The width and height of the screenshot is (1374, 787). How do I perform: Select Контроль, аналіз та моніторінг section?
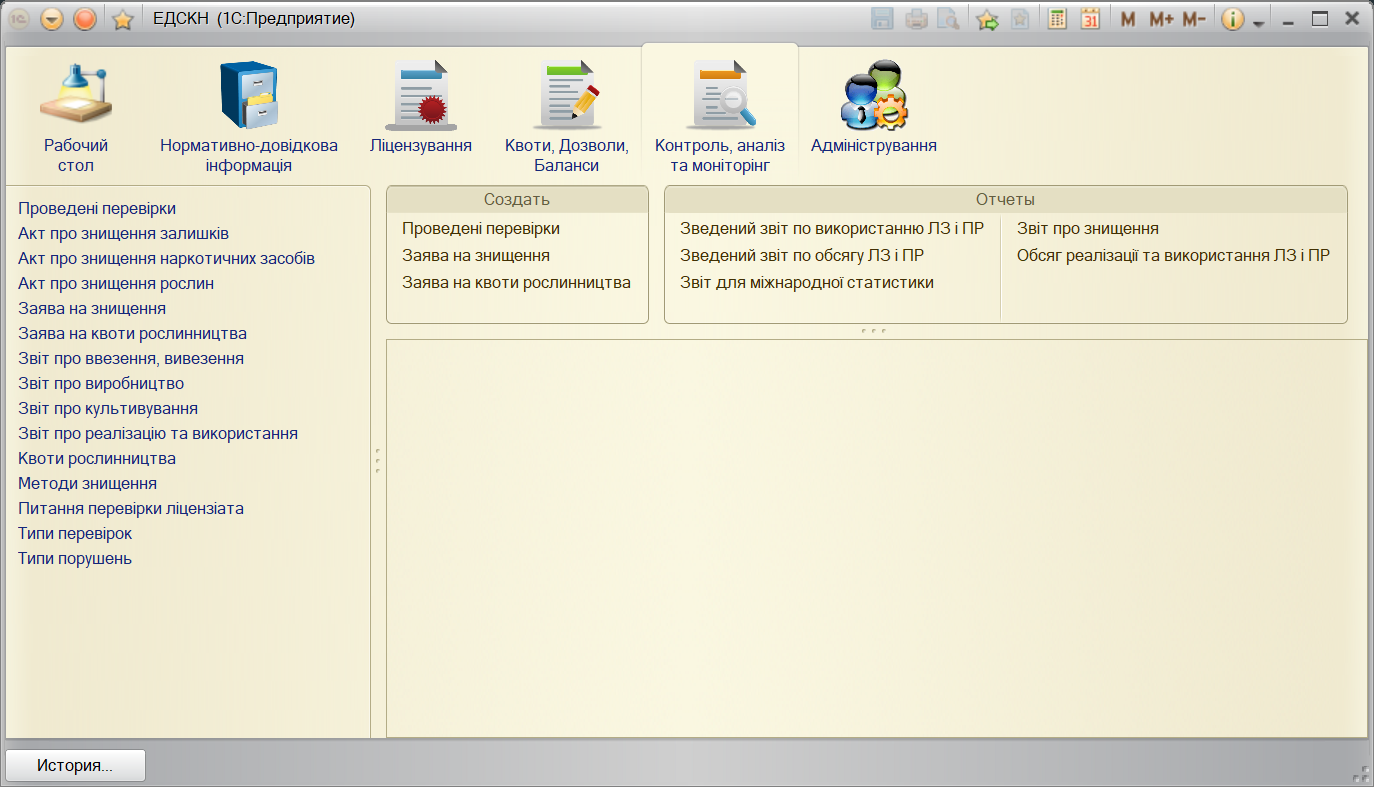click(720, 116)
